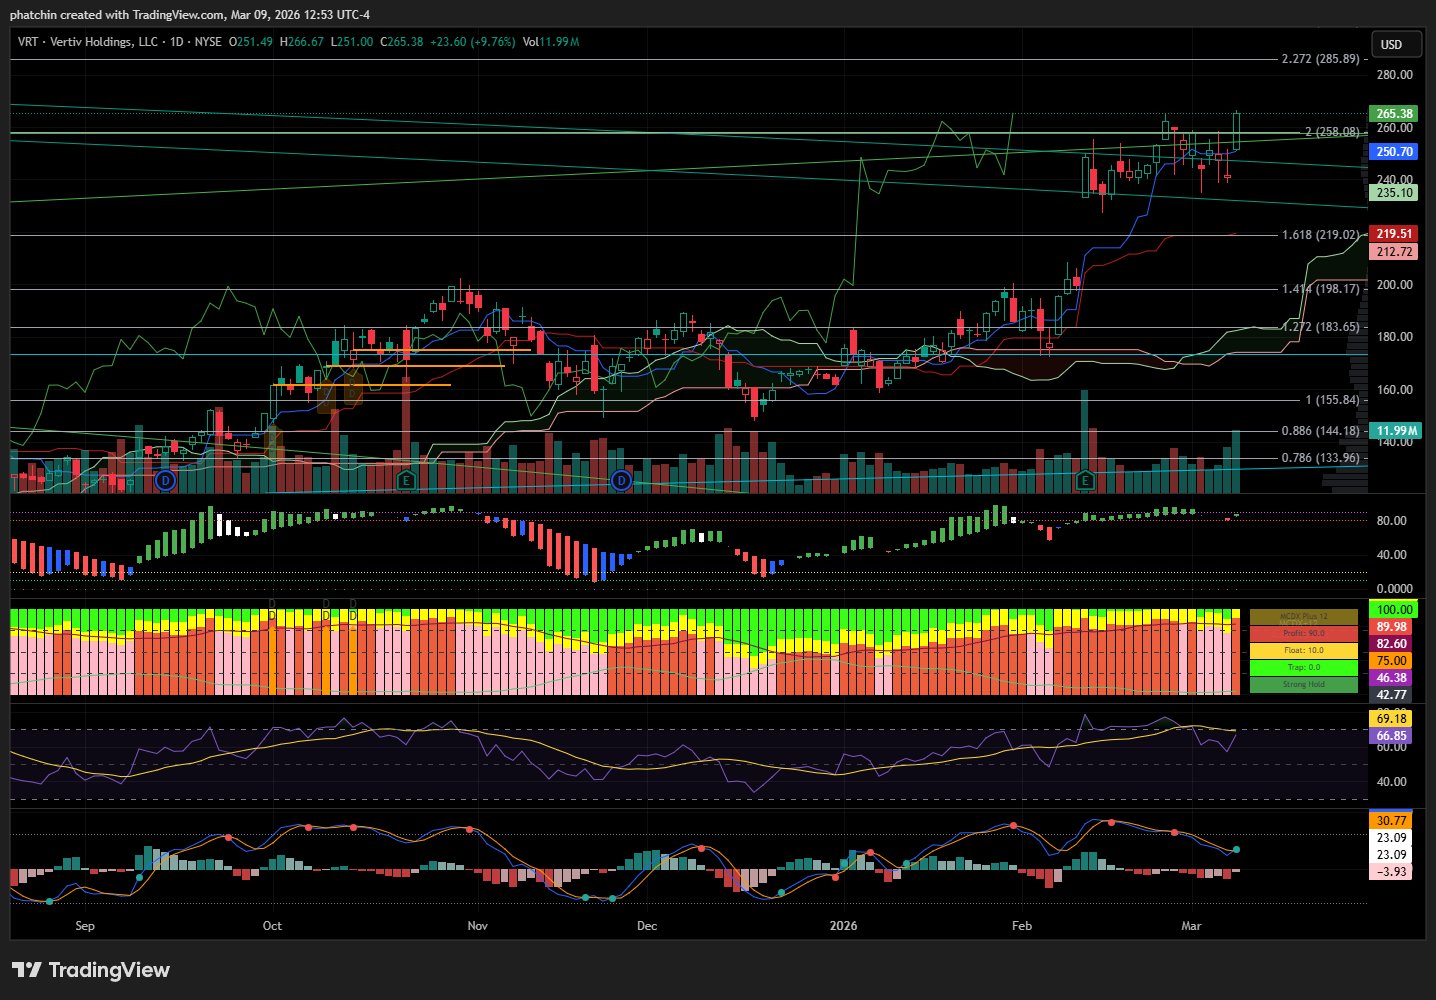Click the Strong Hold status cell
The height and width of the screenshot is (1000, 1436).
(x=1303, y=684)
